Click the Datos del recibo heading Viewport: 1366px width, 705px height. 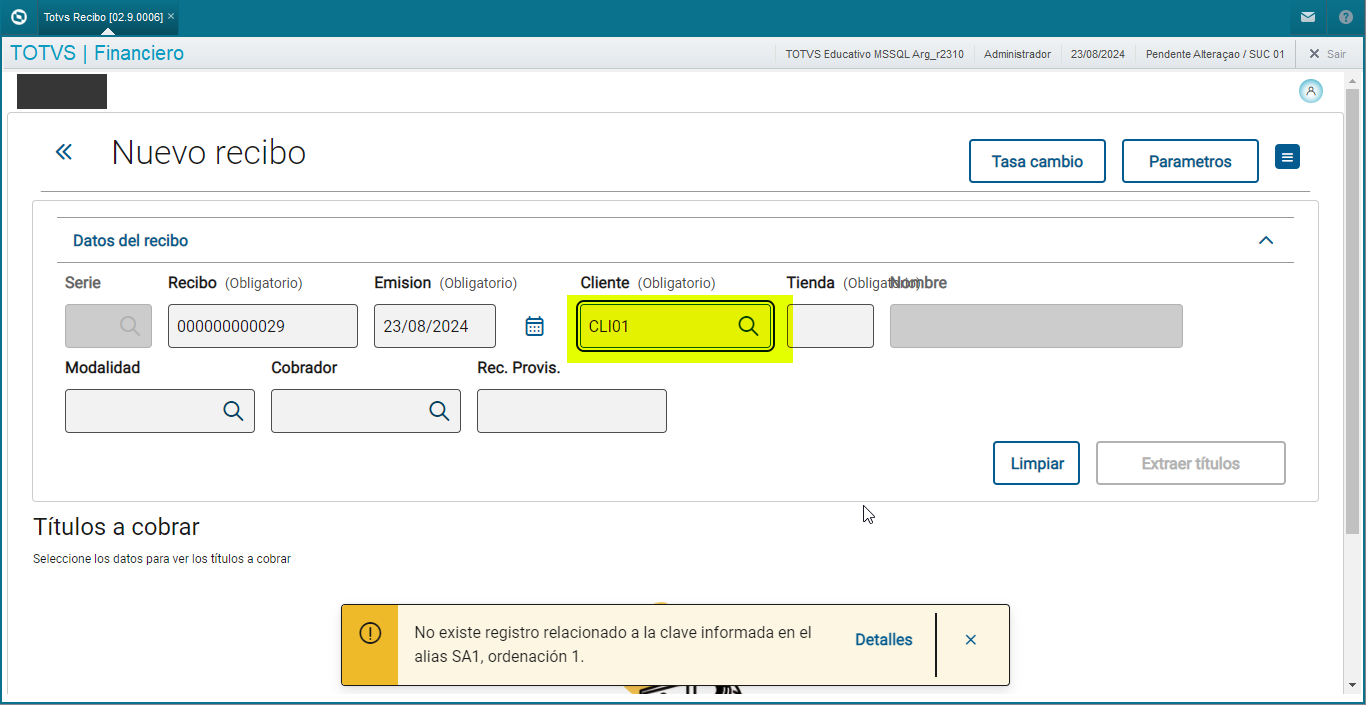pyautogui.click(x=130, y=241)
